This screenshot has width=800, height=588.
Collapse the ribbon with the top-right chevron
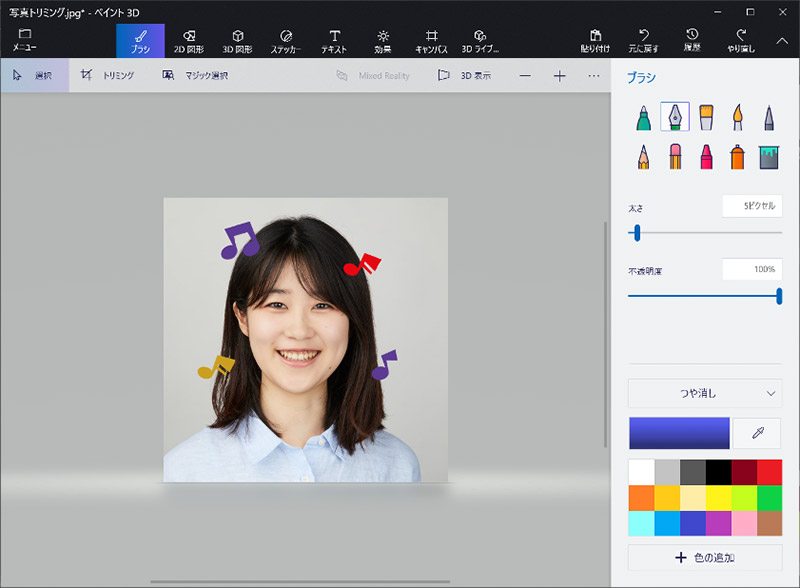coord(782,41)
